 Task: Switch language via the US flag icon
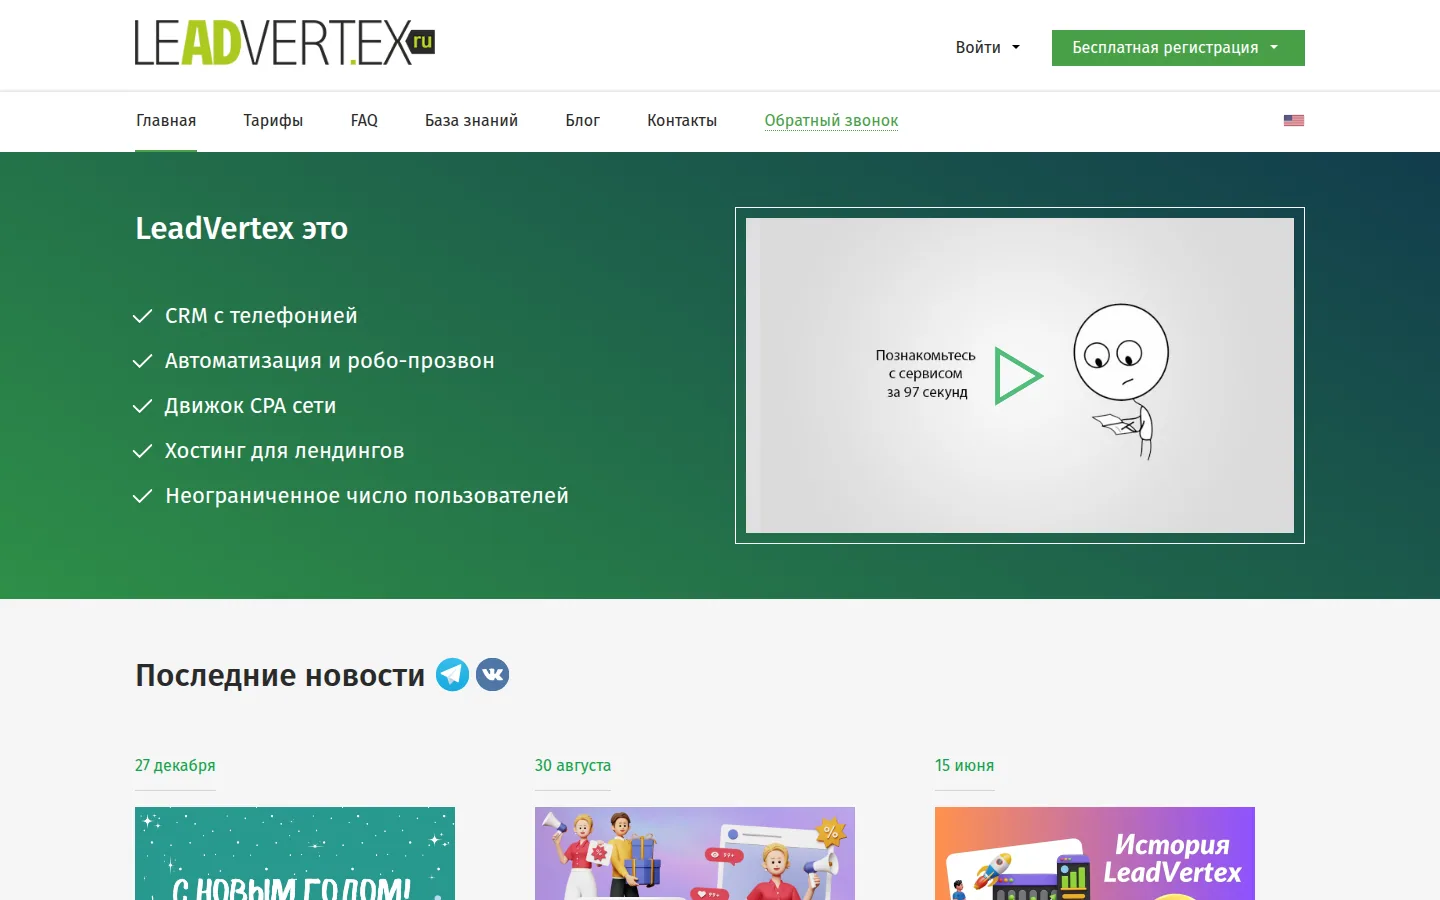click(x=1294, y=120)
